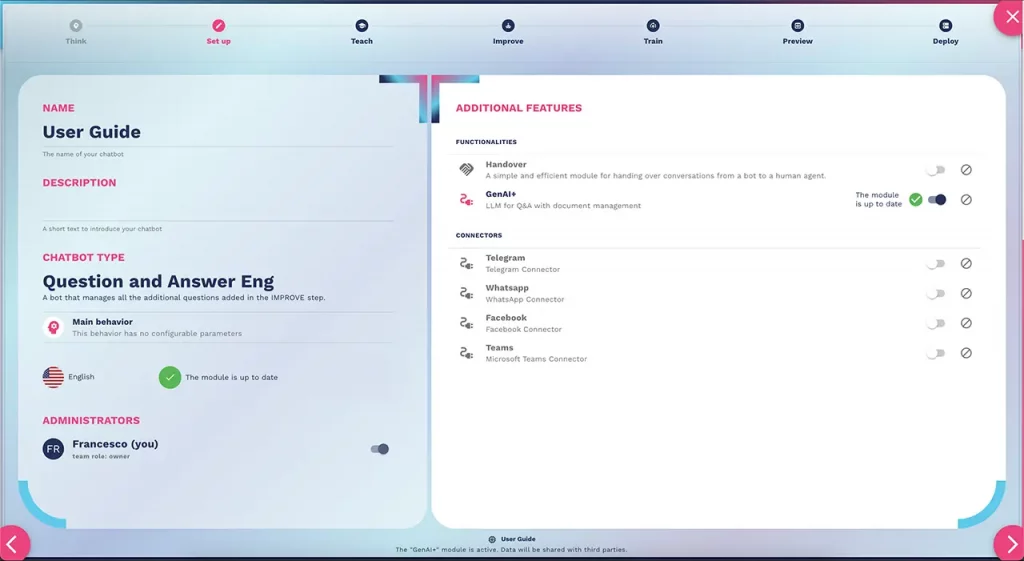Turn on the Telegram connector switch
The height and width of the screenshot is (561, 1024).
(936, 263)
